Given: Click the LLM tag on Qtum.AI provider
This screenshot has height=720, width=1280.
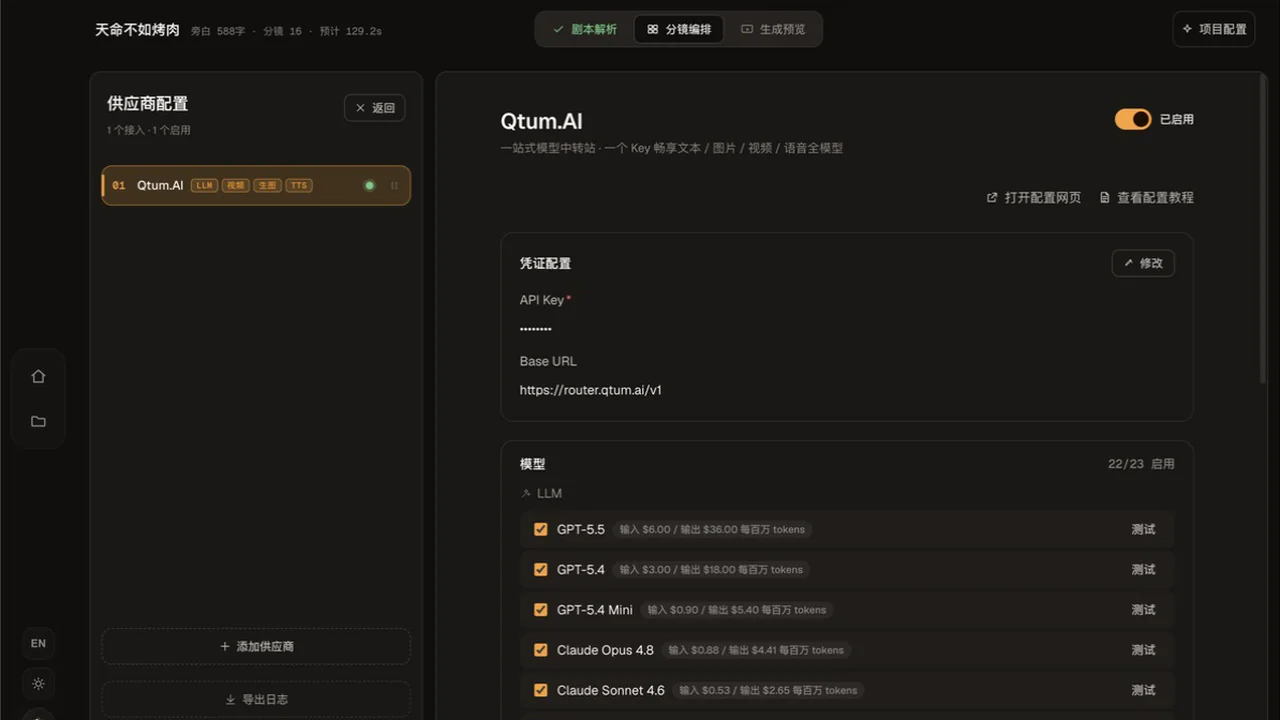Looking at the screenshot, I should pos(205,185).
